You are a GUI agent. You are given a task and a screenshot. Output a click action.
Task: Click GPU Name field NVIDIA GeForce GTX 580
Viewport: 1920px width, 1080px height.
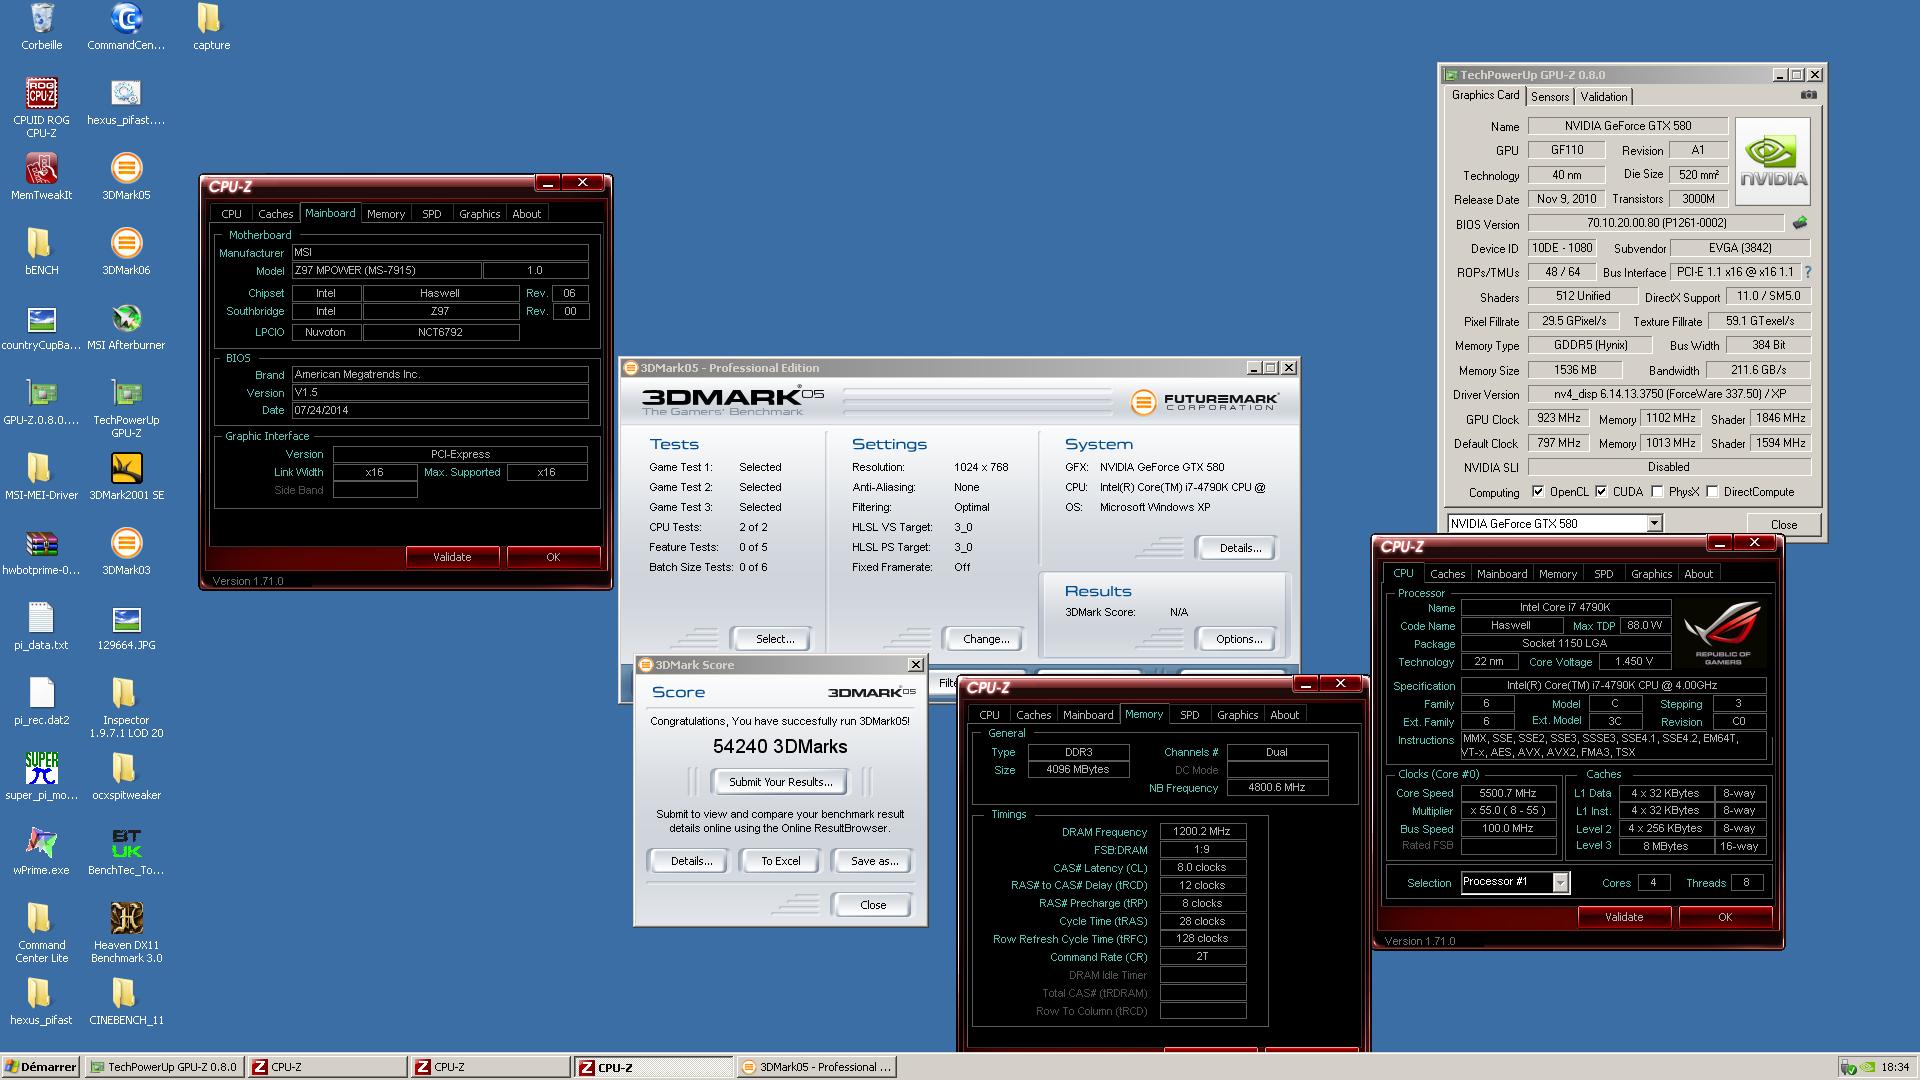1628,126
